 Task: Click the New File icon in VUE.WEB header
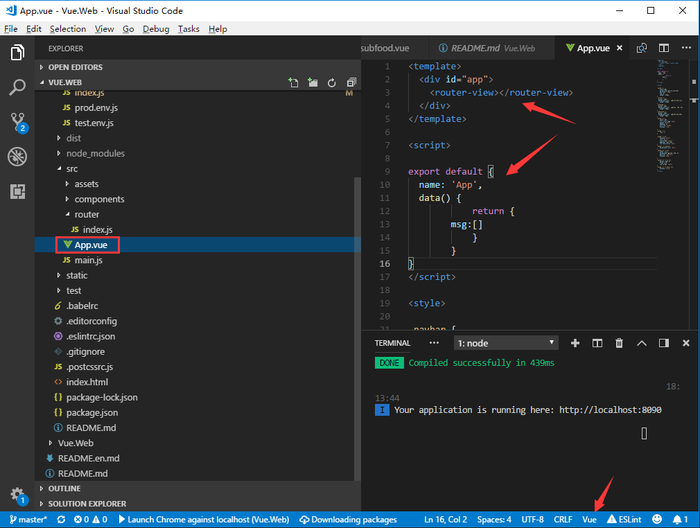(293, 83)
